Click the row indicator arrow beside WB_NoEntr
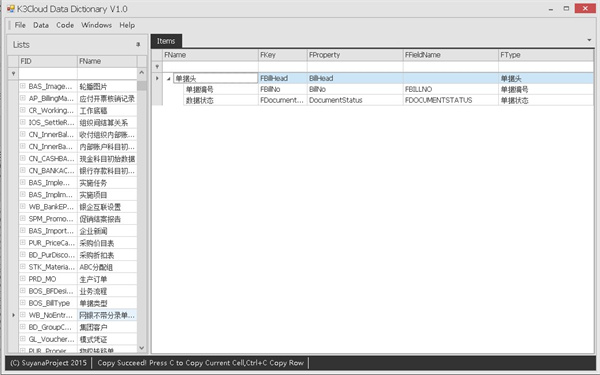The width and height of the screenshot is (600, 375). tap(13, 315)
